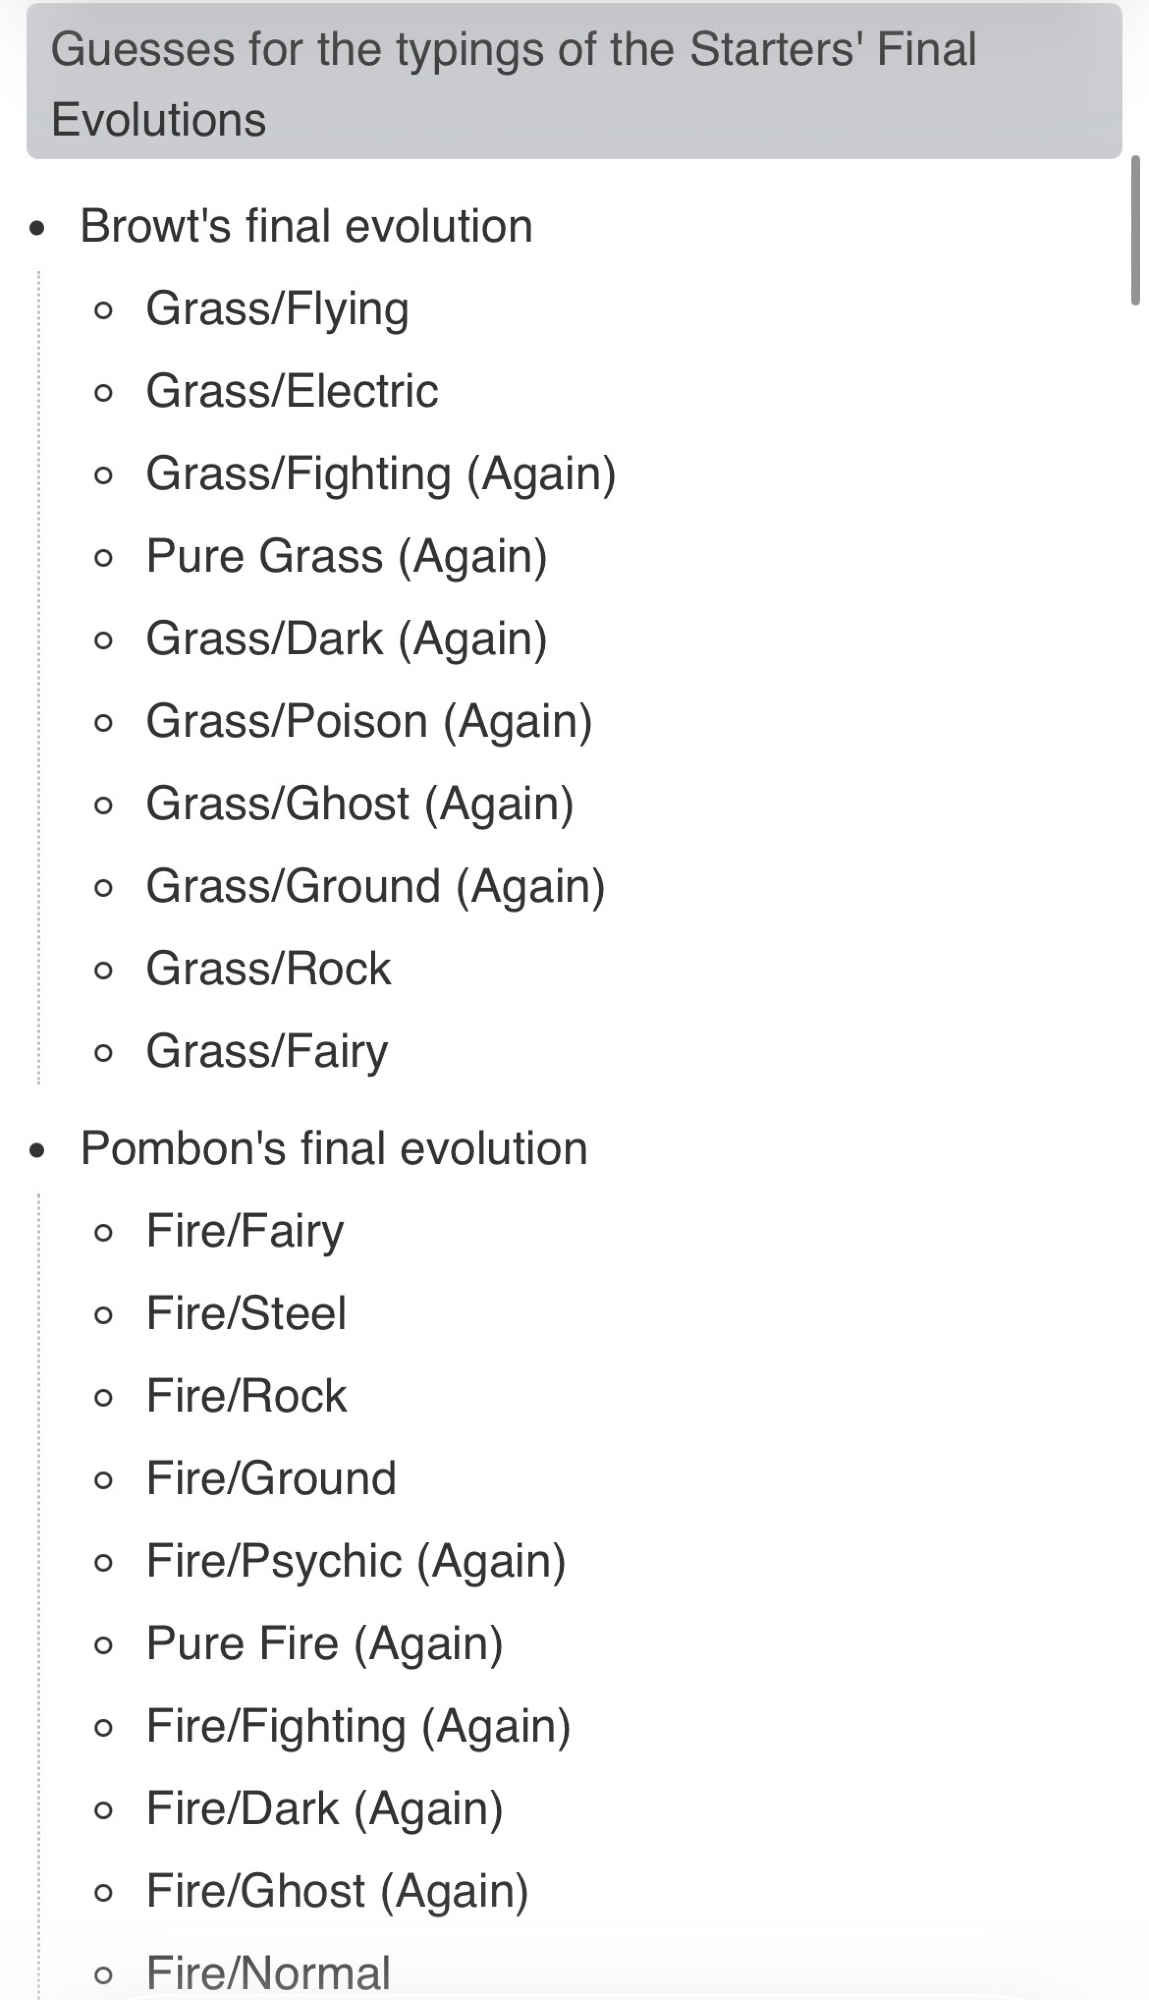Click the "Grass/Poison (Again)" entry

pos(369,721)
